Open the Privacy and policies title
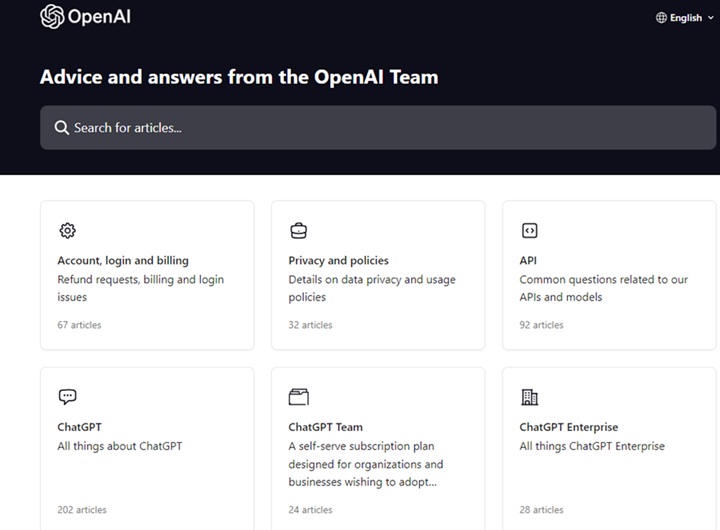The height and width of the screenshot is (530, 720). [x=338, y=261]
